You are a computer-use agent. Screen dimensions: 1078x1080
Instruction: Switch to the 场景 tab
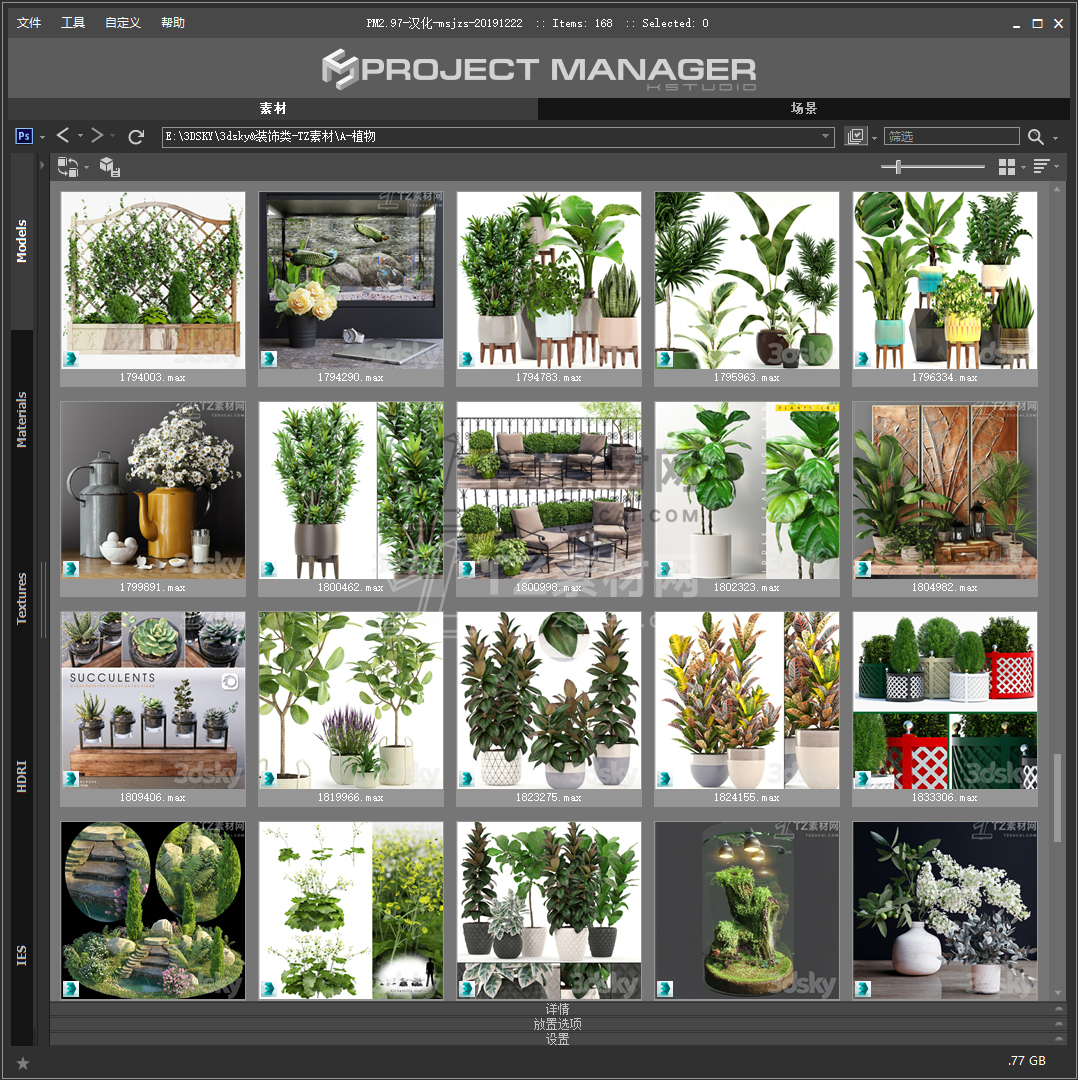[x=804, y=108]
